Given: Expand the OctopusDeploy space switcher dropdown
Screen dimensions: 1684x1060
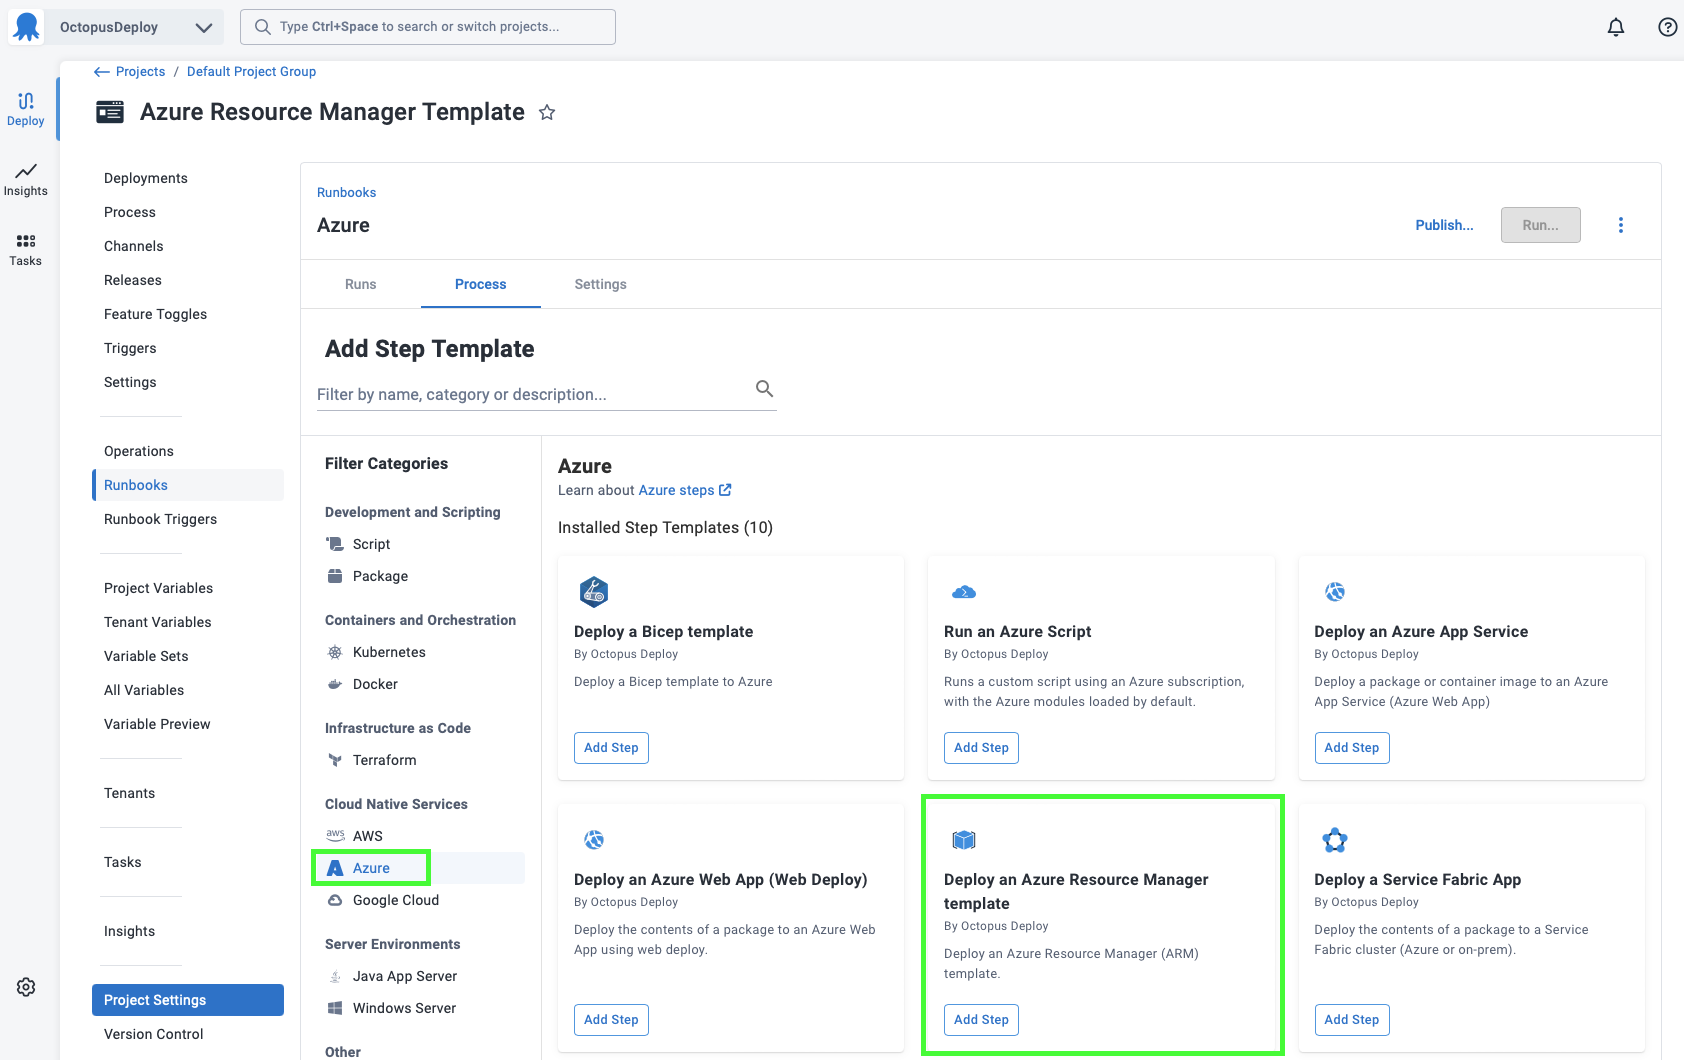Looking at the screenshot, I should coord(203,28).
